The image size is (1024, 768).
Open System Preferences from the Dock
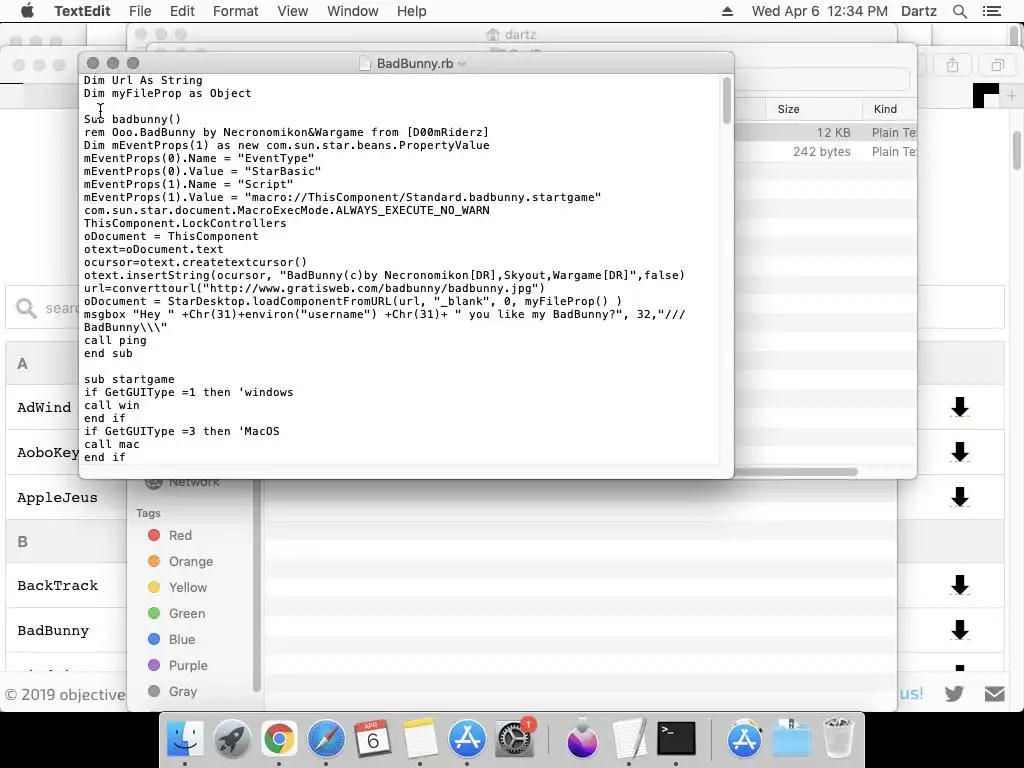coord(515,739)
